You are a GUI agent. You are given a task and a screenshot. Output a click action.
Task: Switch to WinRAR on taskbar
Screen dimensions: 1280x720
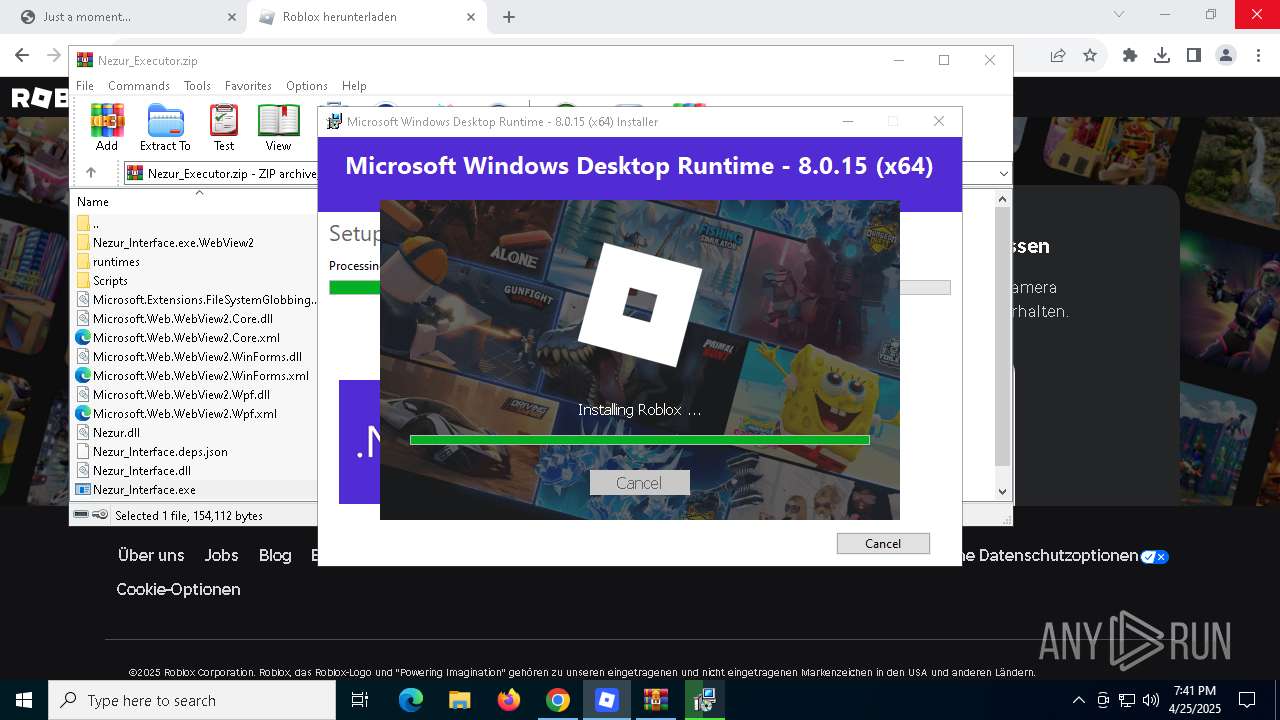656,700
